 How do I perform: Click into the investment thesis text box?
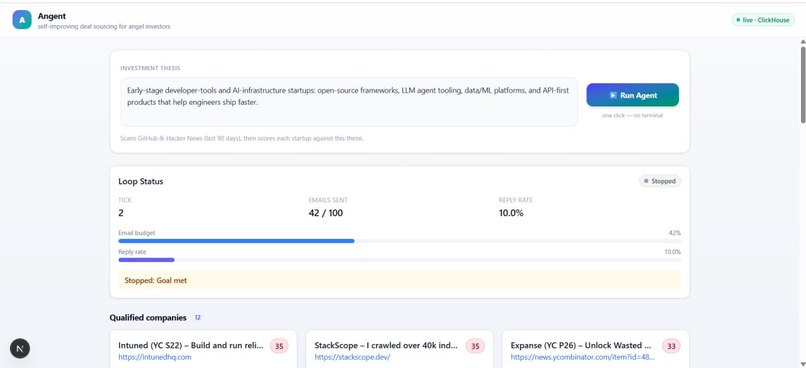click(349, 102)
